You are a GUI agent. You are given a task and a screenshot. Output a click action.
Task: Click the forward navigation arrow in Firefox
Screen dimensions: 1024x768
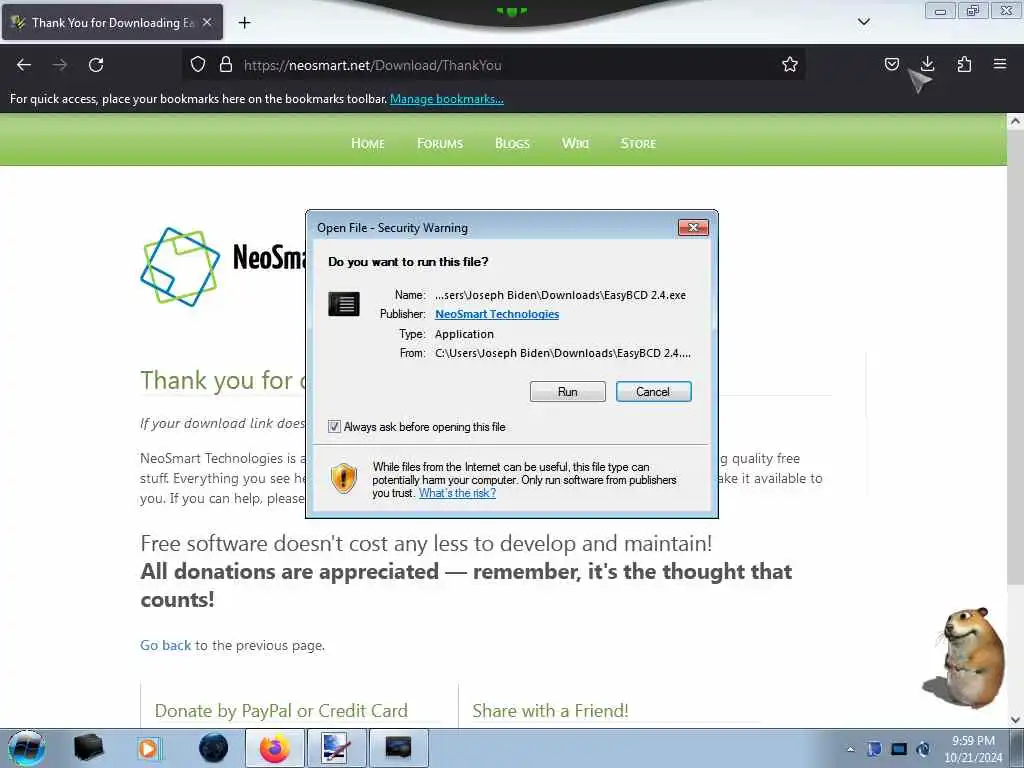tap(60, 65)
